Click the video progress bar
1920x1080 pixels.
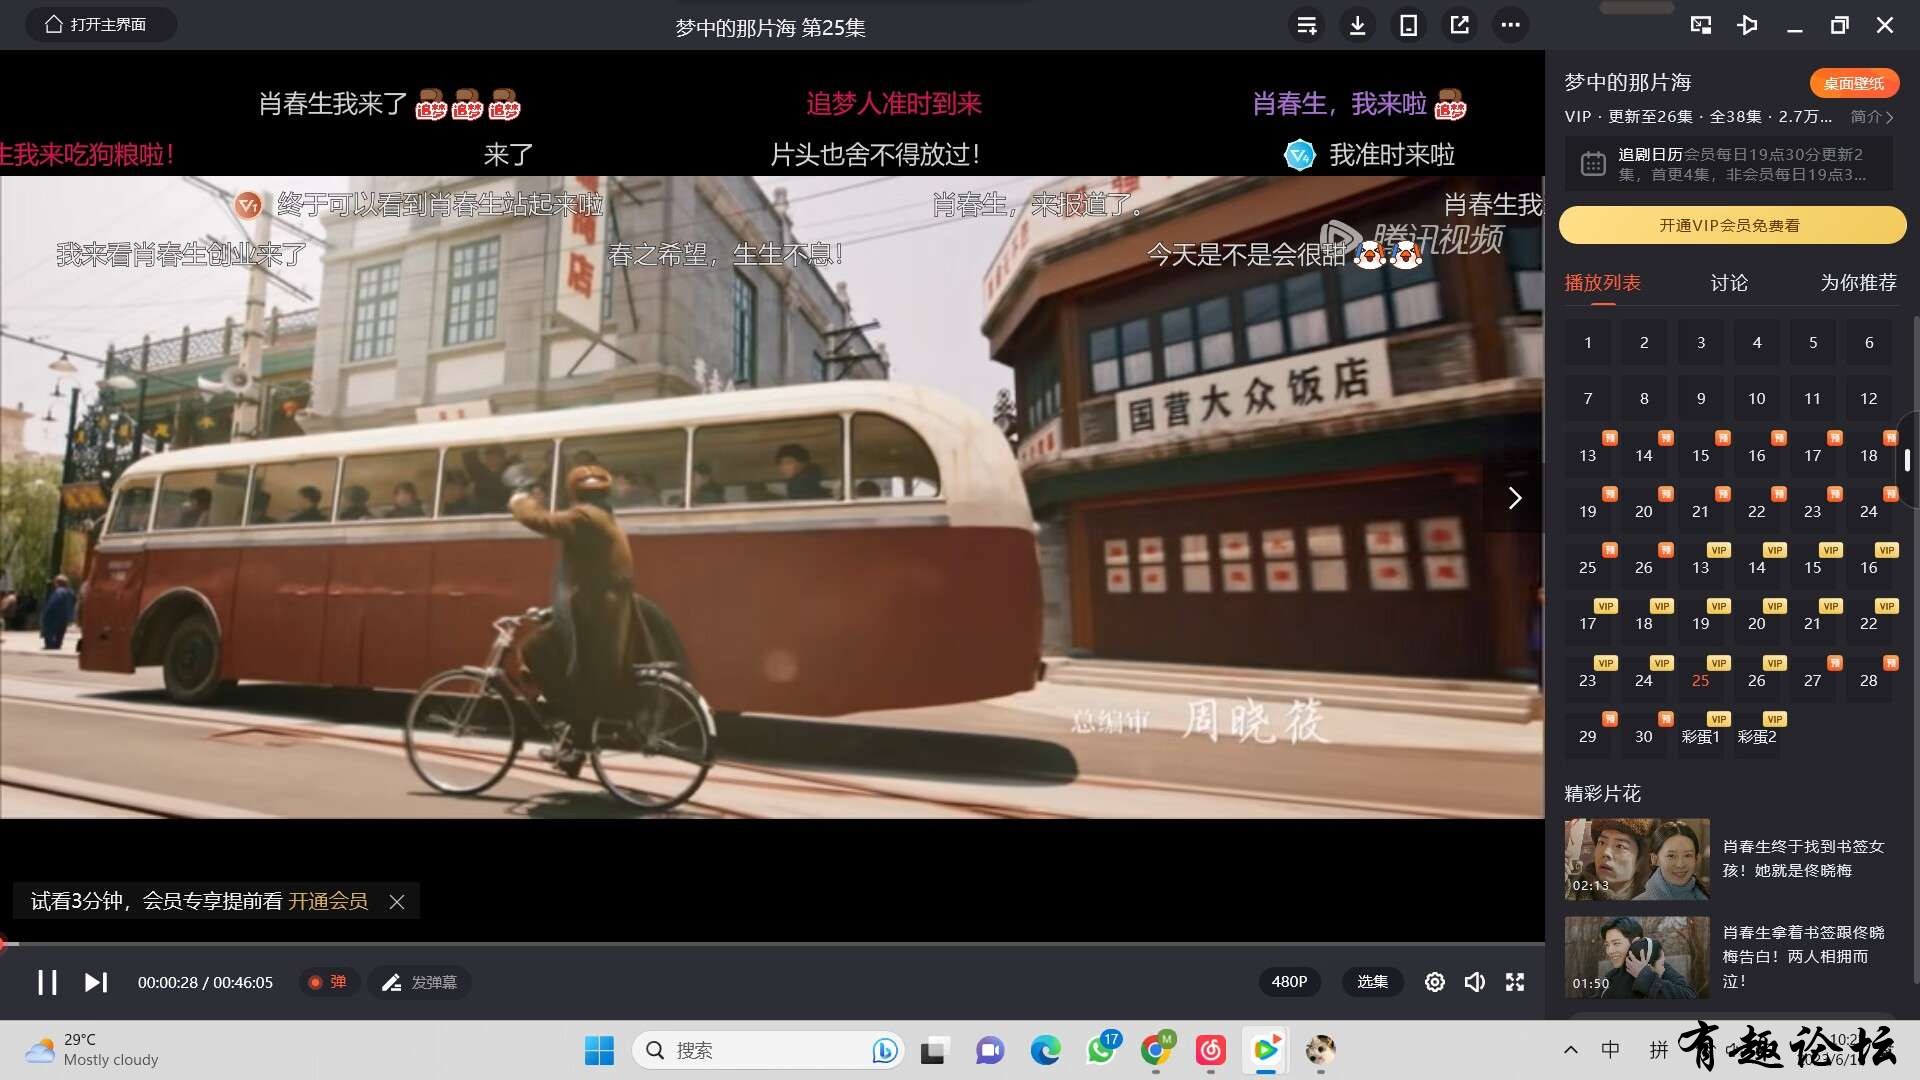[x=772, y=942]
